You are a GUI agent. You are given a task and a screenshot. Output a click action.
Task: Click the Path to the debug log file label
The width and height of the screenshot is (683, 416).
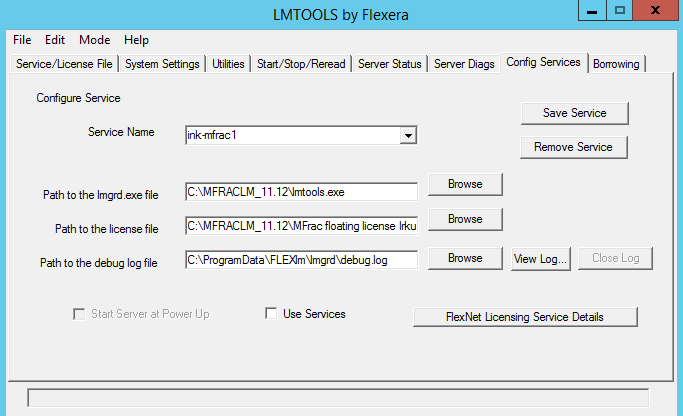tap(99, 263)
